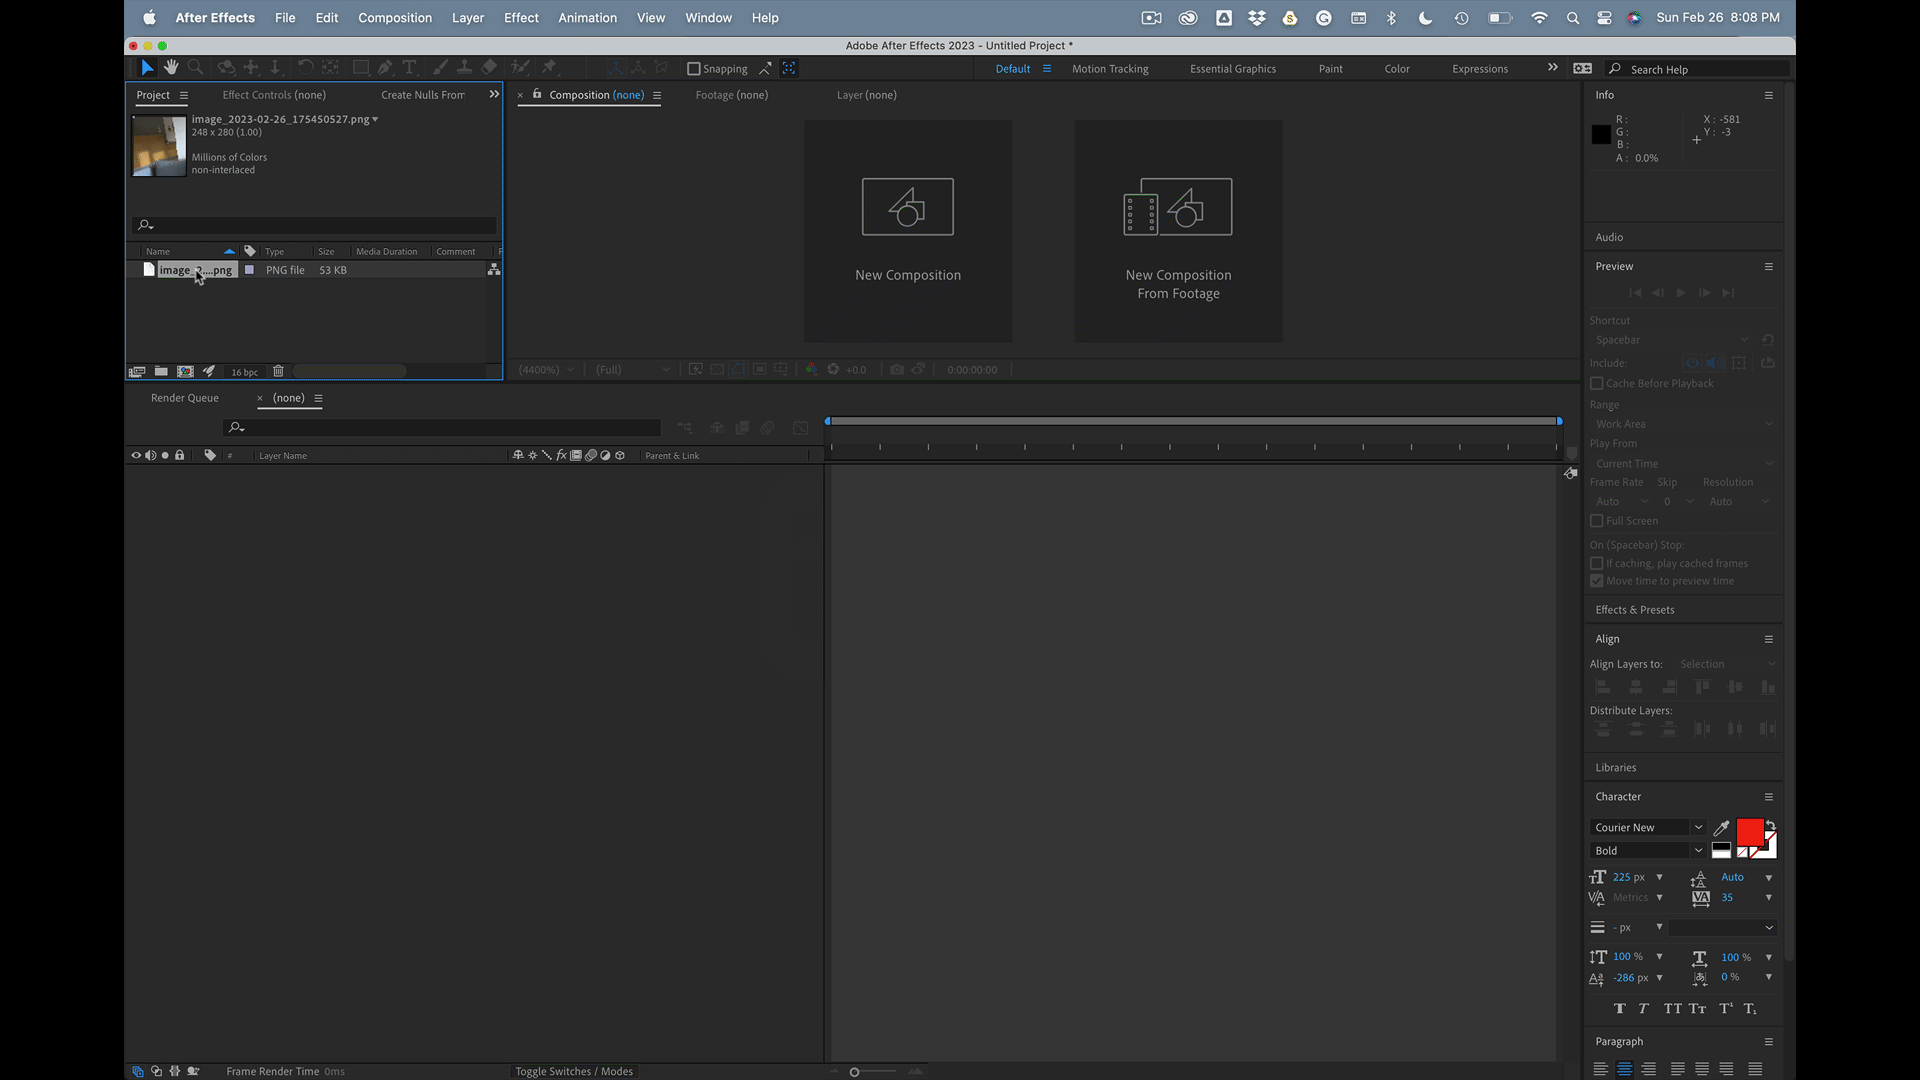The width and height of the screenshot is (1920, 1080).
Task: Create a new folder in Project panel
Action: coord(161,371)
